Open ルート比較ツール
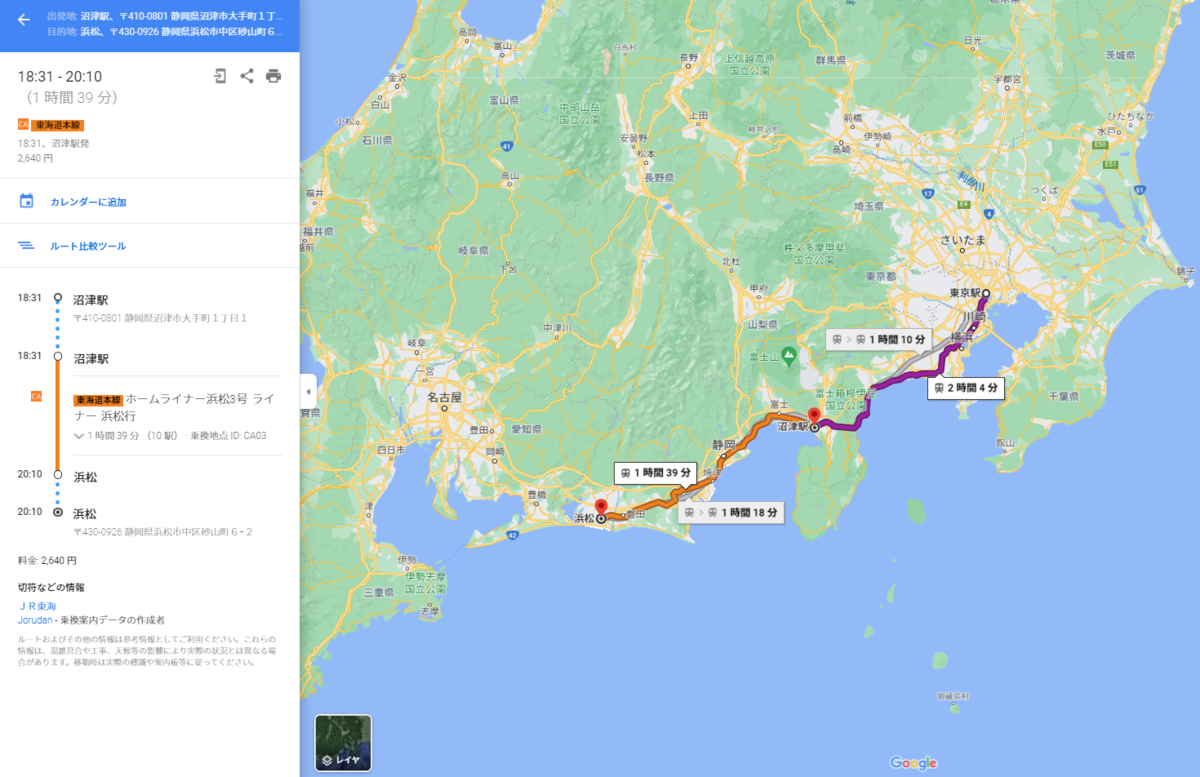The width and height of the screenshot is (1200, 777). (x=88, y=246)
